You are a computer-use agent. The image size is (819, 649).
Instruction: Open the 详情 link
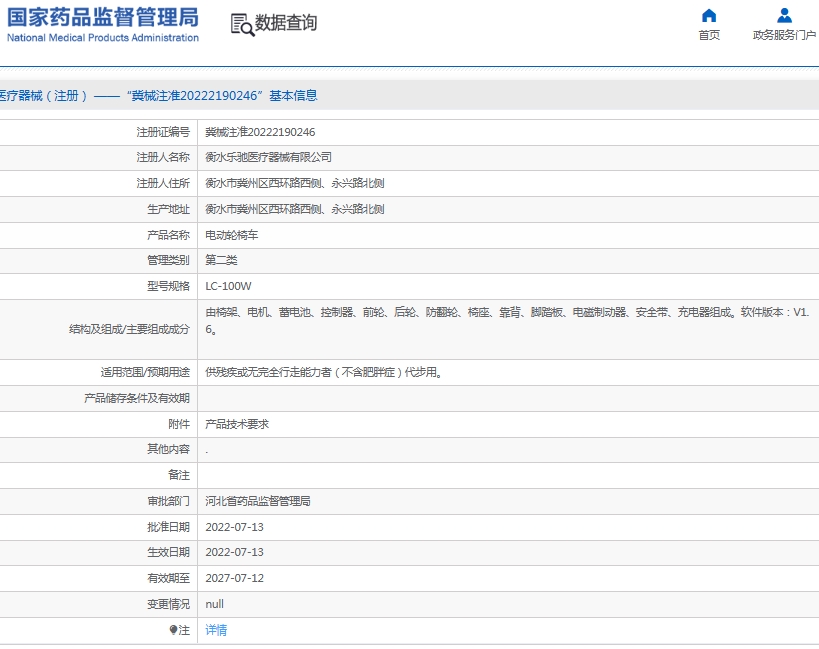tap(216, 630)
